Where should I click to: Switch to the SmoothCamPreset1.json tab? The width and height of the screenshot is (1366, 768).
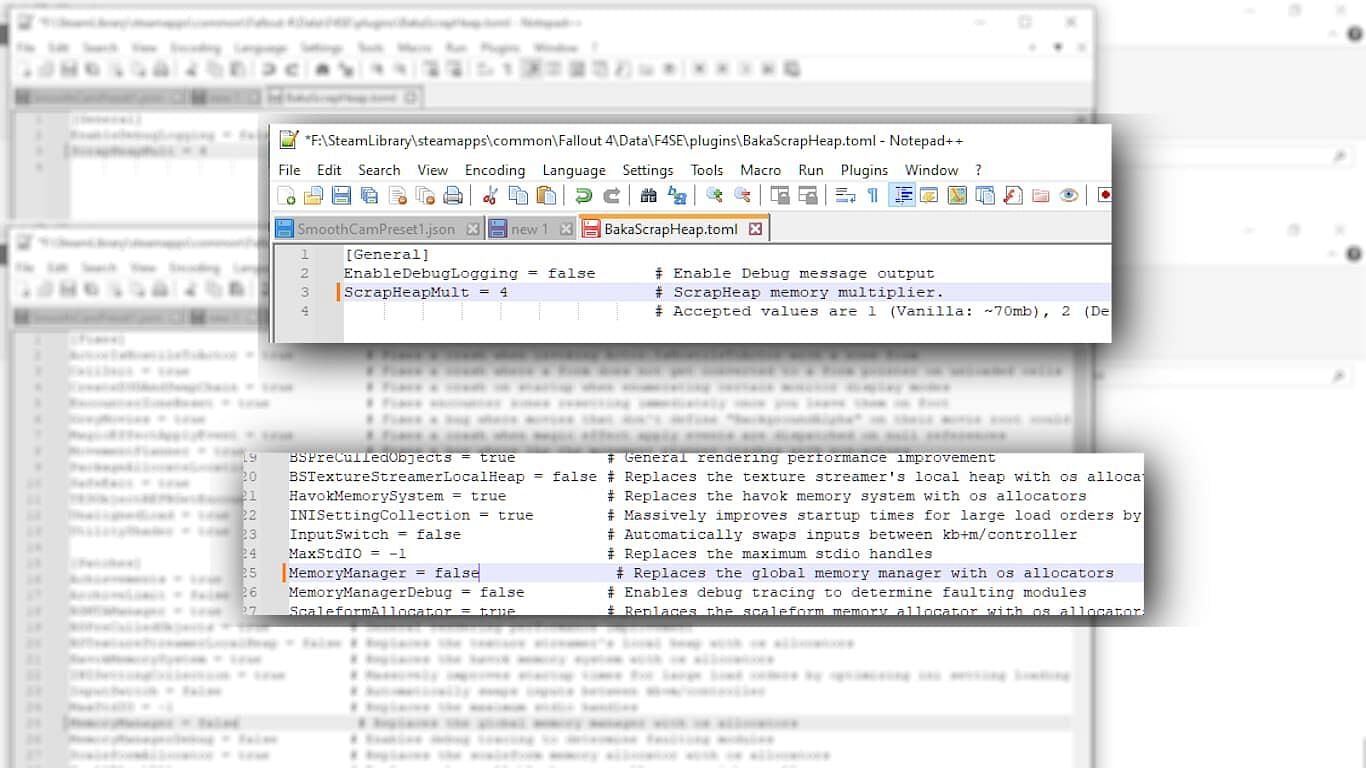pyautogui.click(x=376, y=229)
